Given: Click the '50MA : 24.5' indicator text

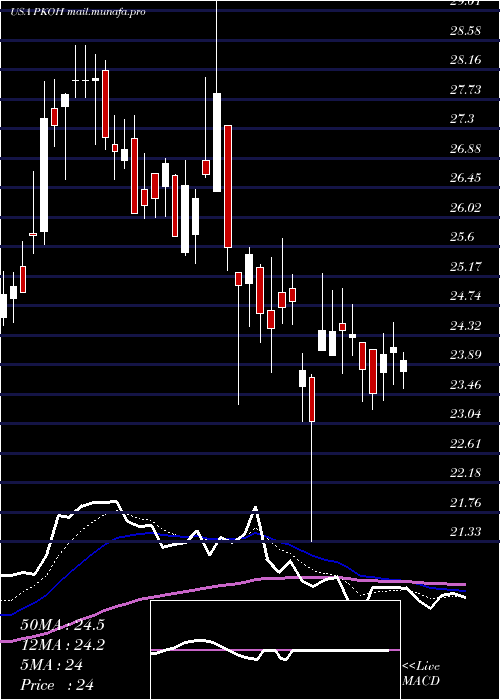Looking at the screenshot, I should 62,625.
